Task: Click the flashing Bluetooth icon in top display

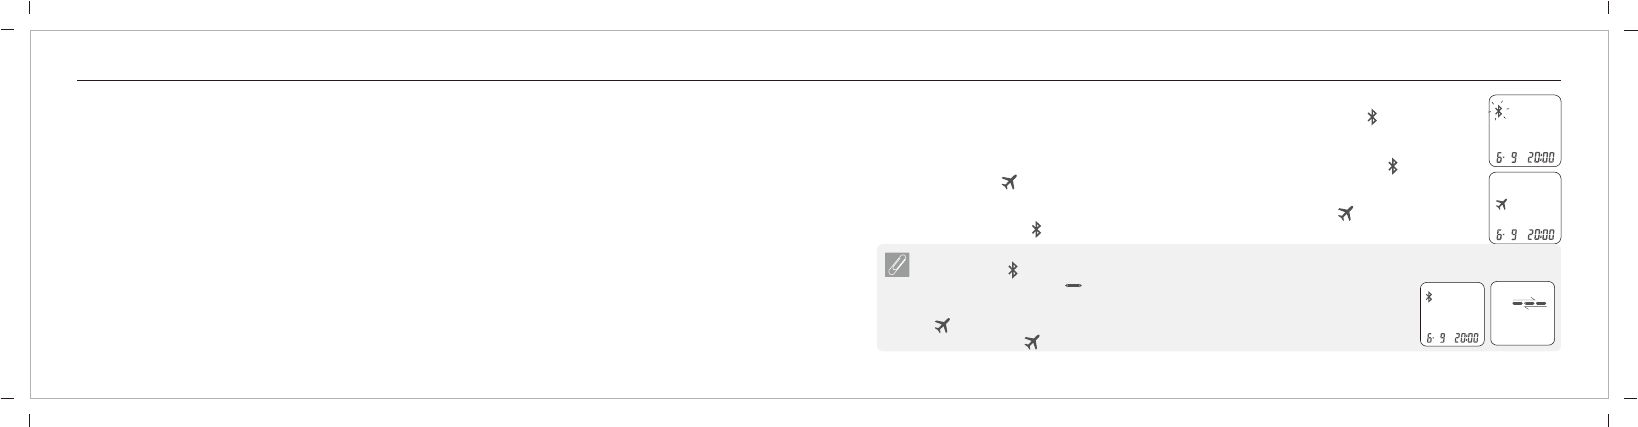Action: (1498, 112)
